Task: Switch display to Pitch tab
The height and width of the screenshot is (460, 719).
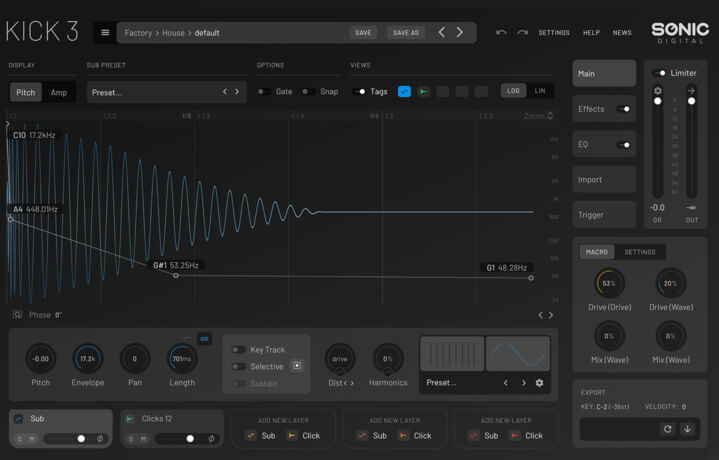Action: coord(26,92)
